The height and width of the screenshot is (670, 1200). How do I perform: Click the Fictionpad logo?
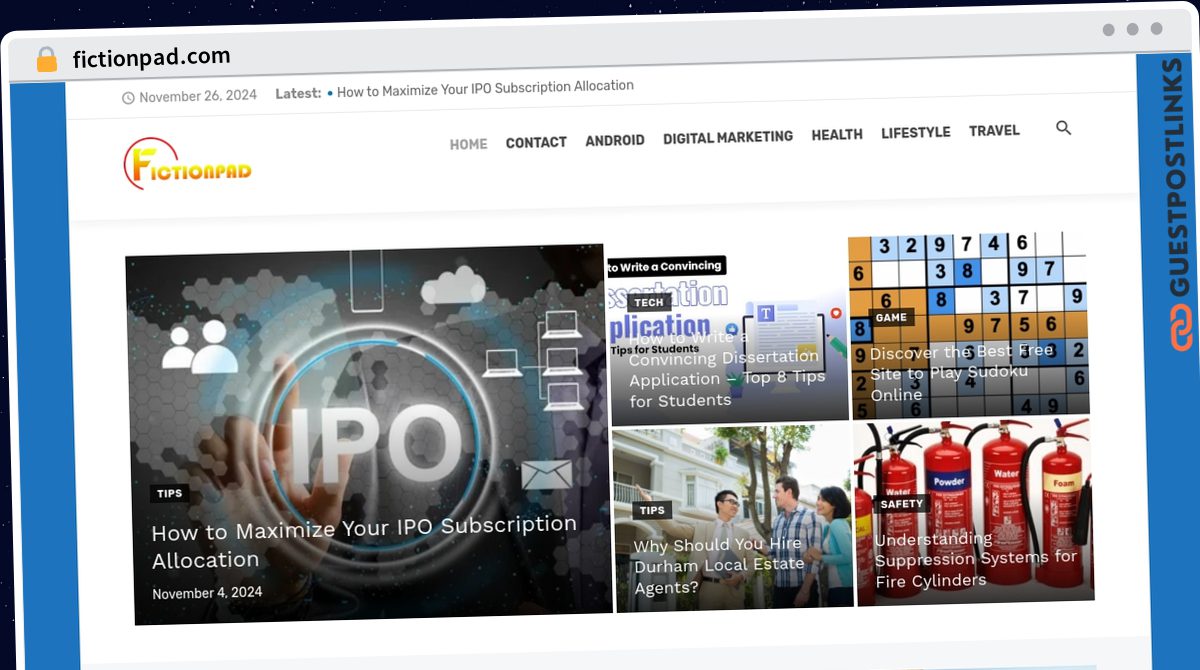tap(188, 164)
